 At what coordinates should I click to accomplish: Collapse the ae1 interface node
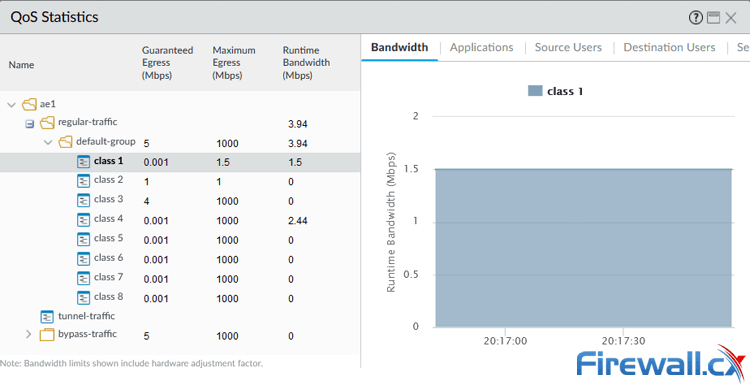tap(11, 105)
